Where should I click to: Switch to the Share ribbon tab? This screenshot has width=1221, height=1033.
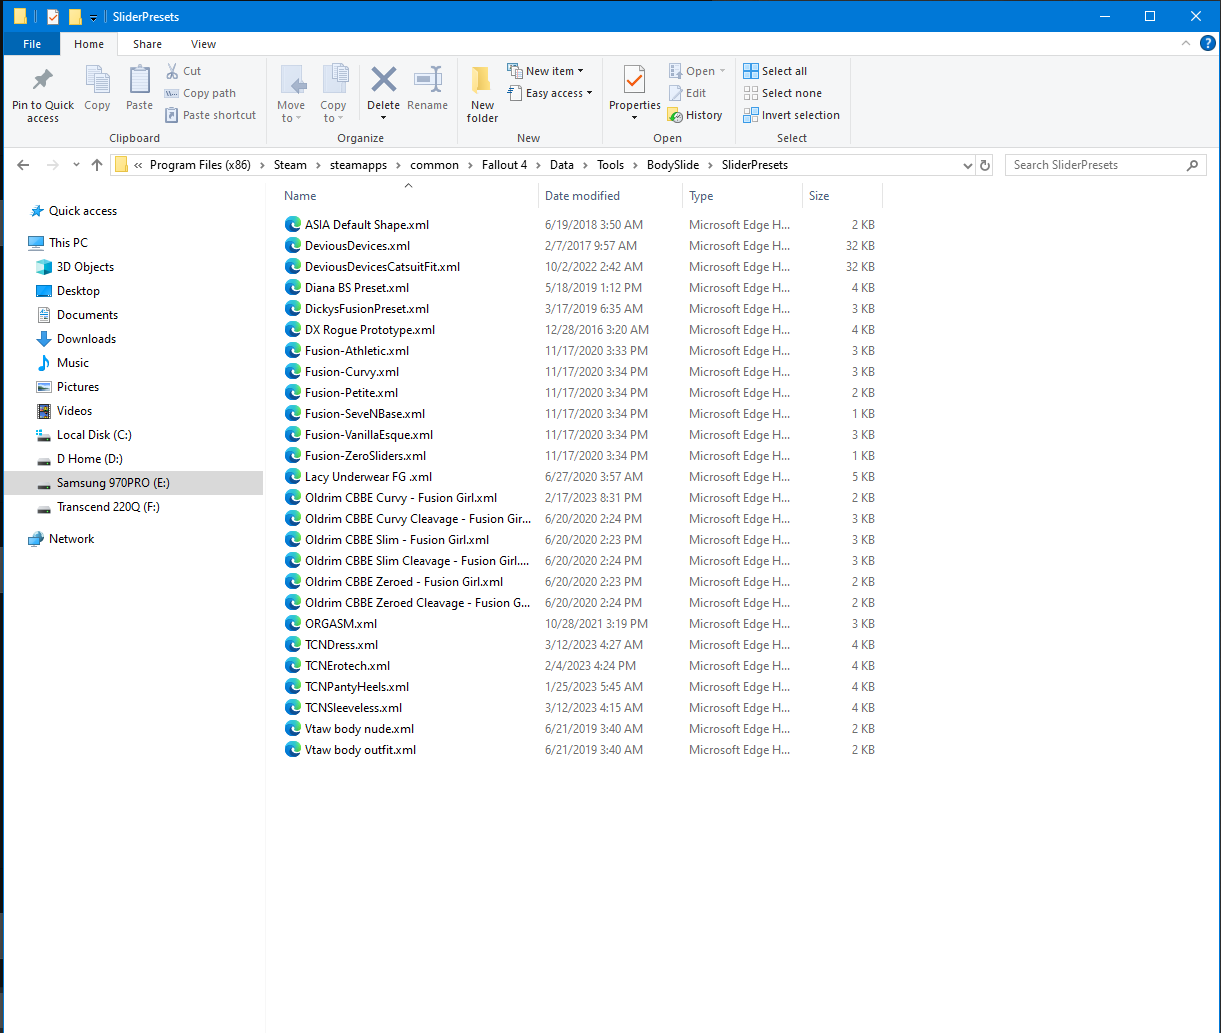[147, 44]
